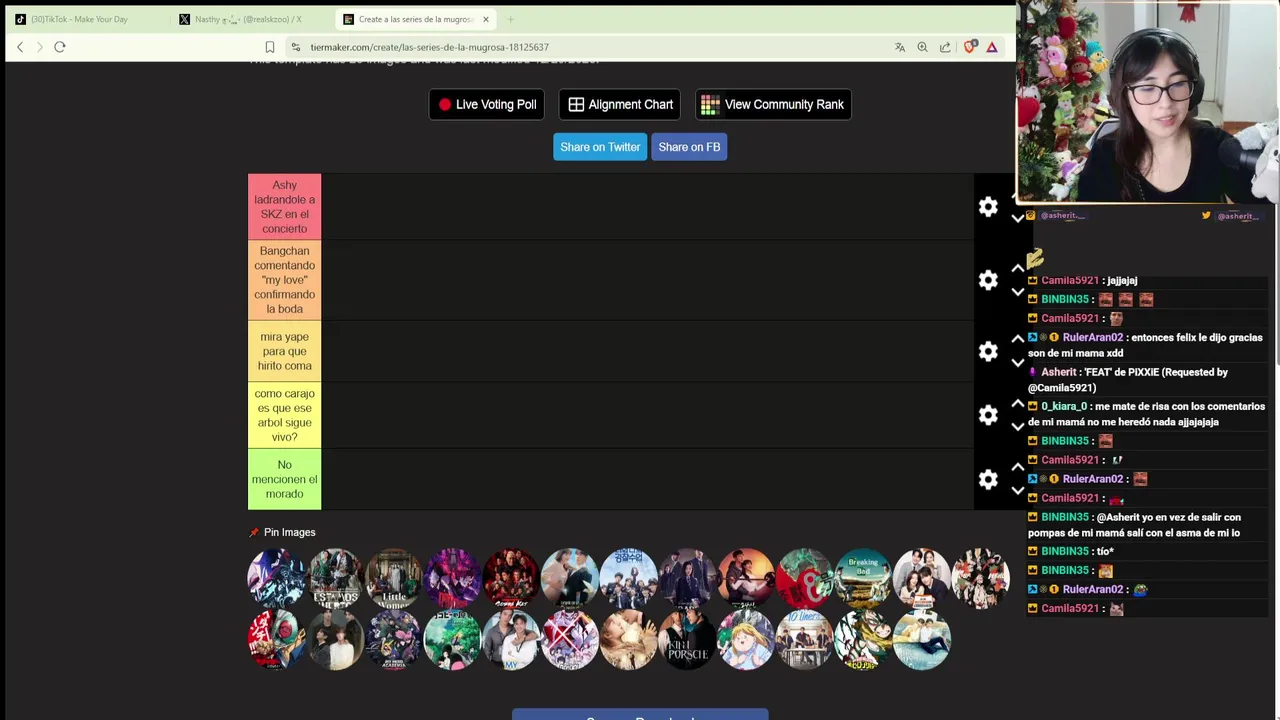The image size is (1280, 720).
Task: Move 'mira yape' tier row down
Action: [1018, 363]
